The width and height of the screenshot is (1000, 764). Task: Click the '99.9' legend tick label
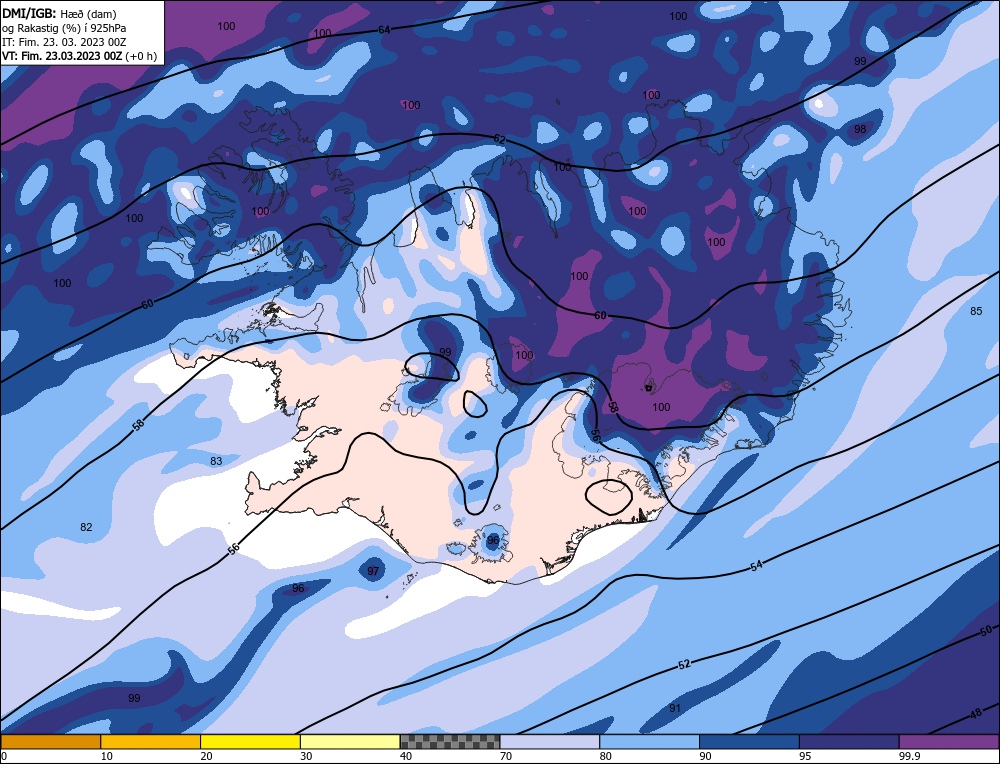[x=907, y=756]
